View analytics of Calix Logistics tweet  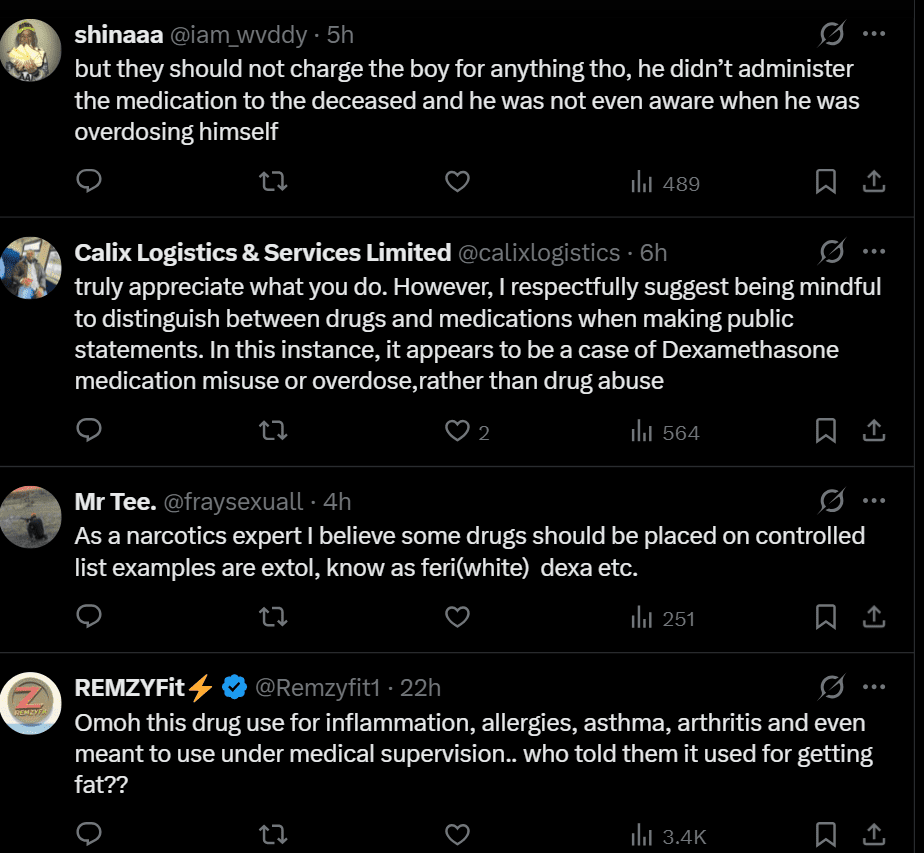tap(665, 432)
